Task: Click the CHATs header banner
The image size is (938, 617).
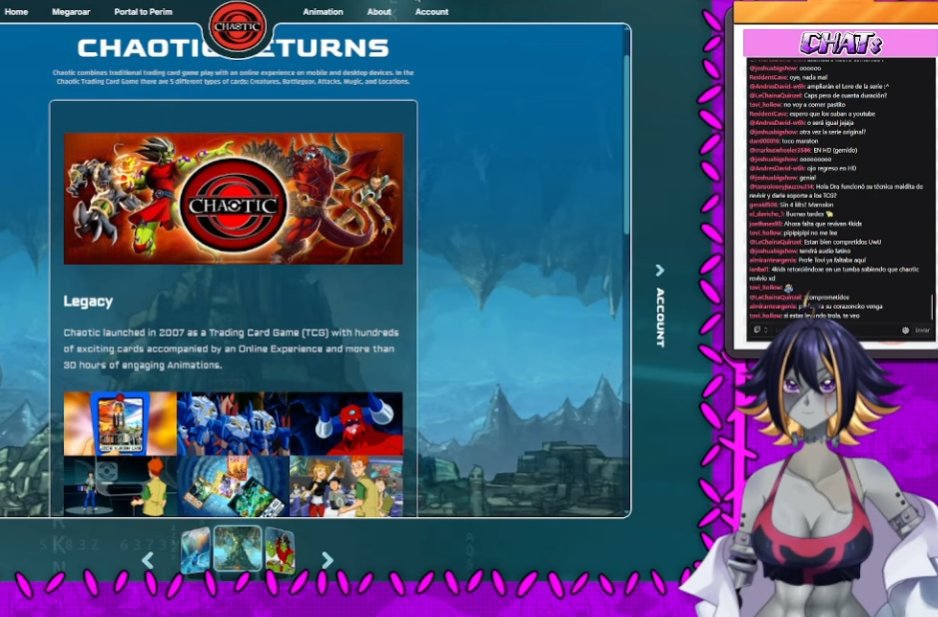Action: [839, 43]
